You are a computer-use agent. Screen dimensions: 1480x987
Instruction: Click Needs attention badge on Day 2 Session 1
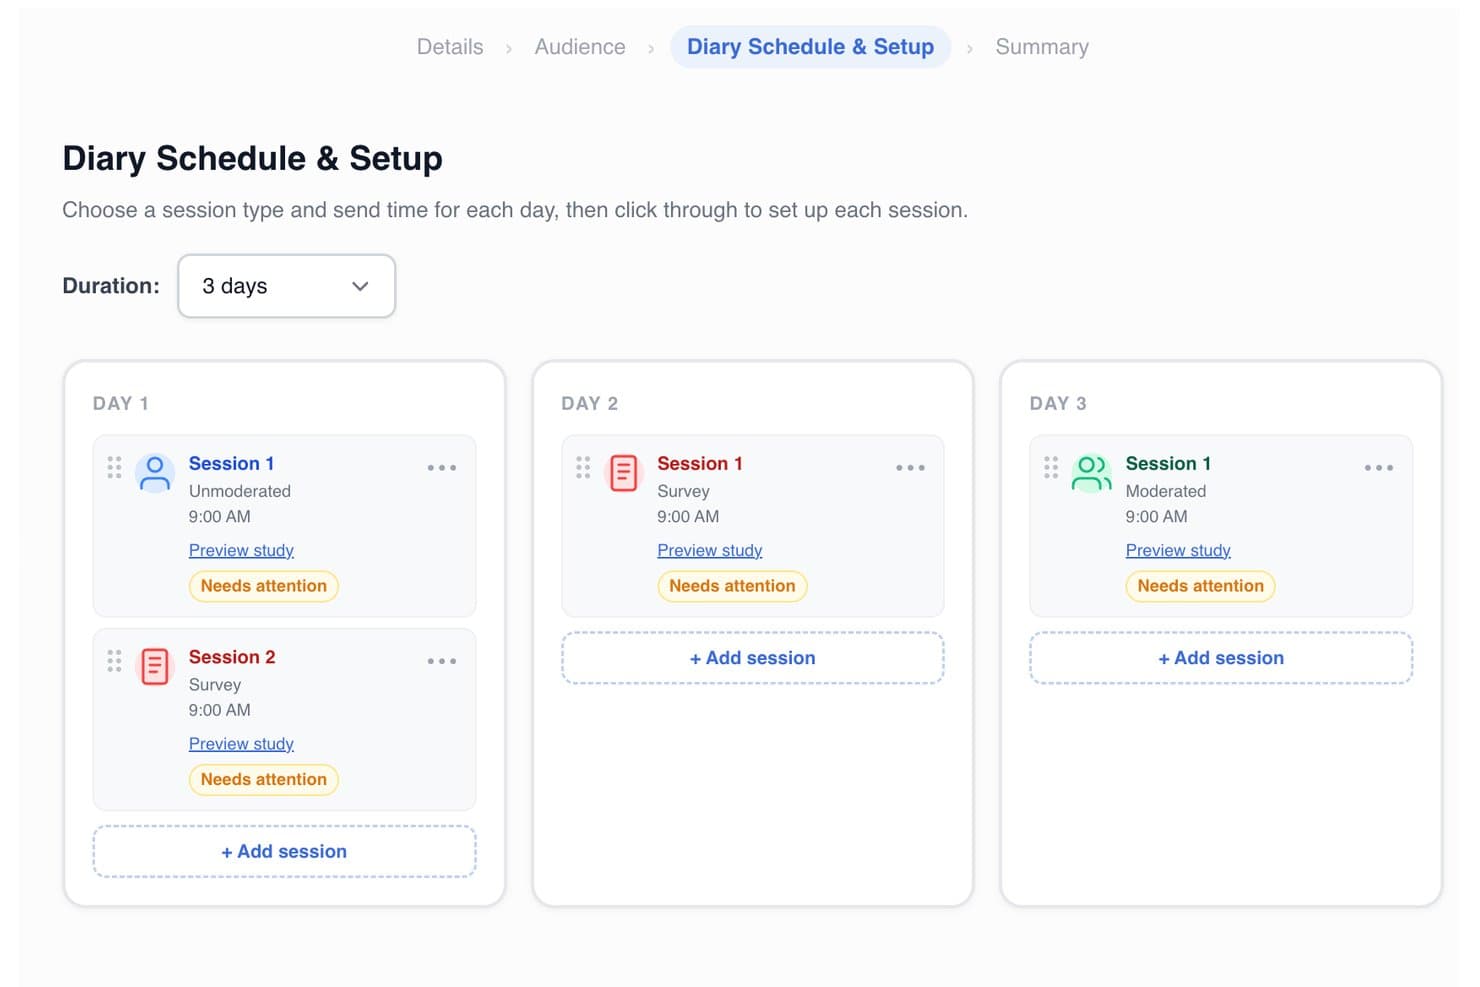point(732,586)
